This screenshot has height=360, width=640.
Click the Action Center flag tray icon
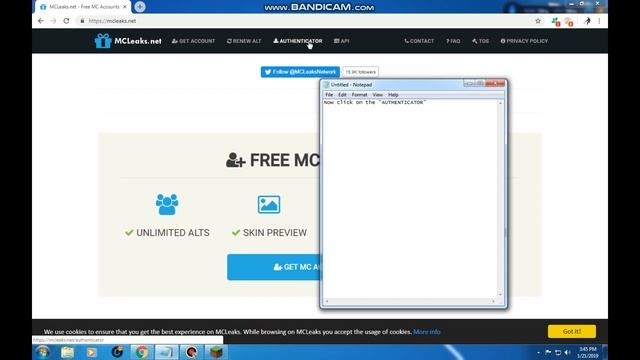(x=548, y=352)
